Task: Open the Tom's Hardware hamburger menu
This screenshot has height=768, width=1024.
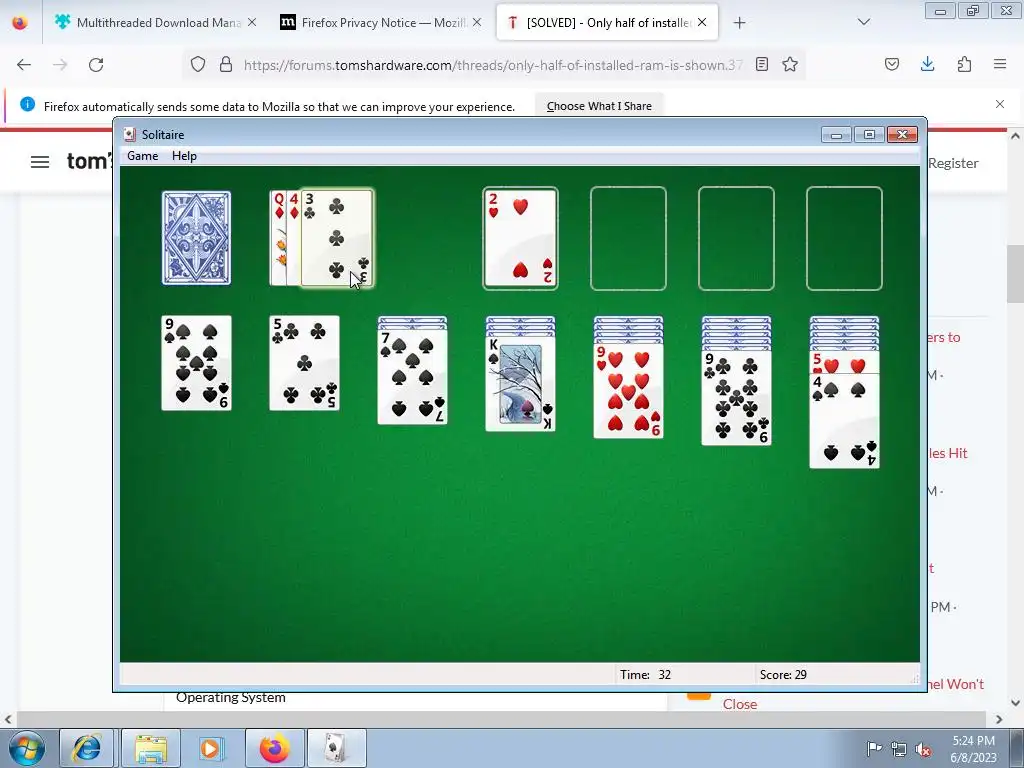Action: tap(40, 162)
